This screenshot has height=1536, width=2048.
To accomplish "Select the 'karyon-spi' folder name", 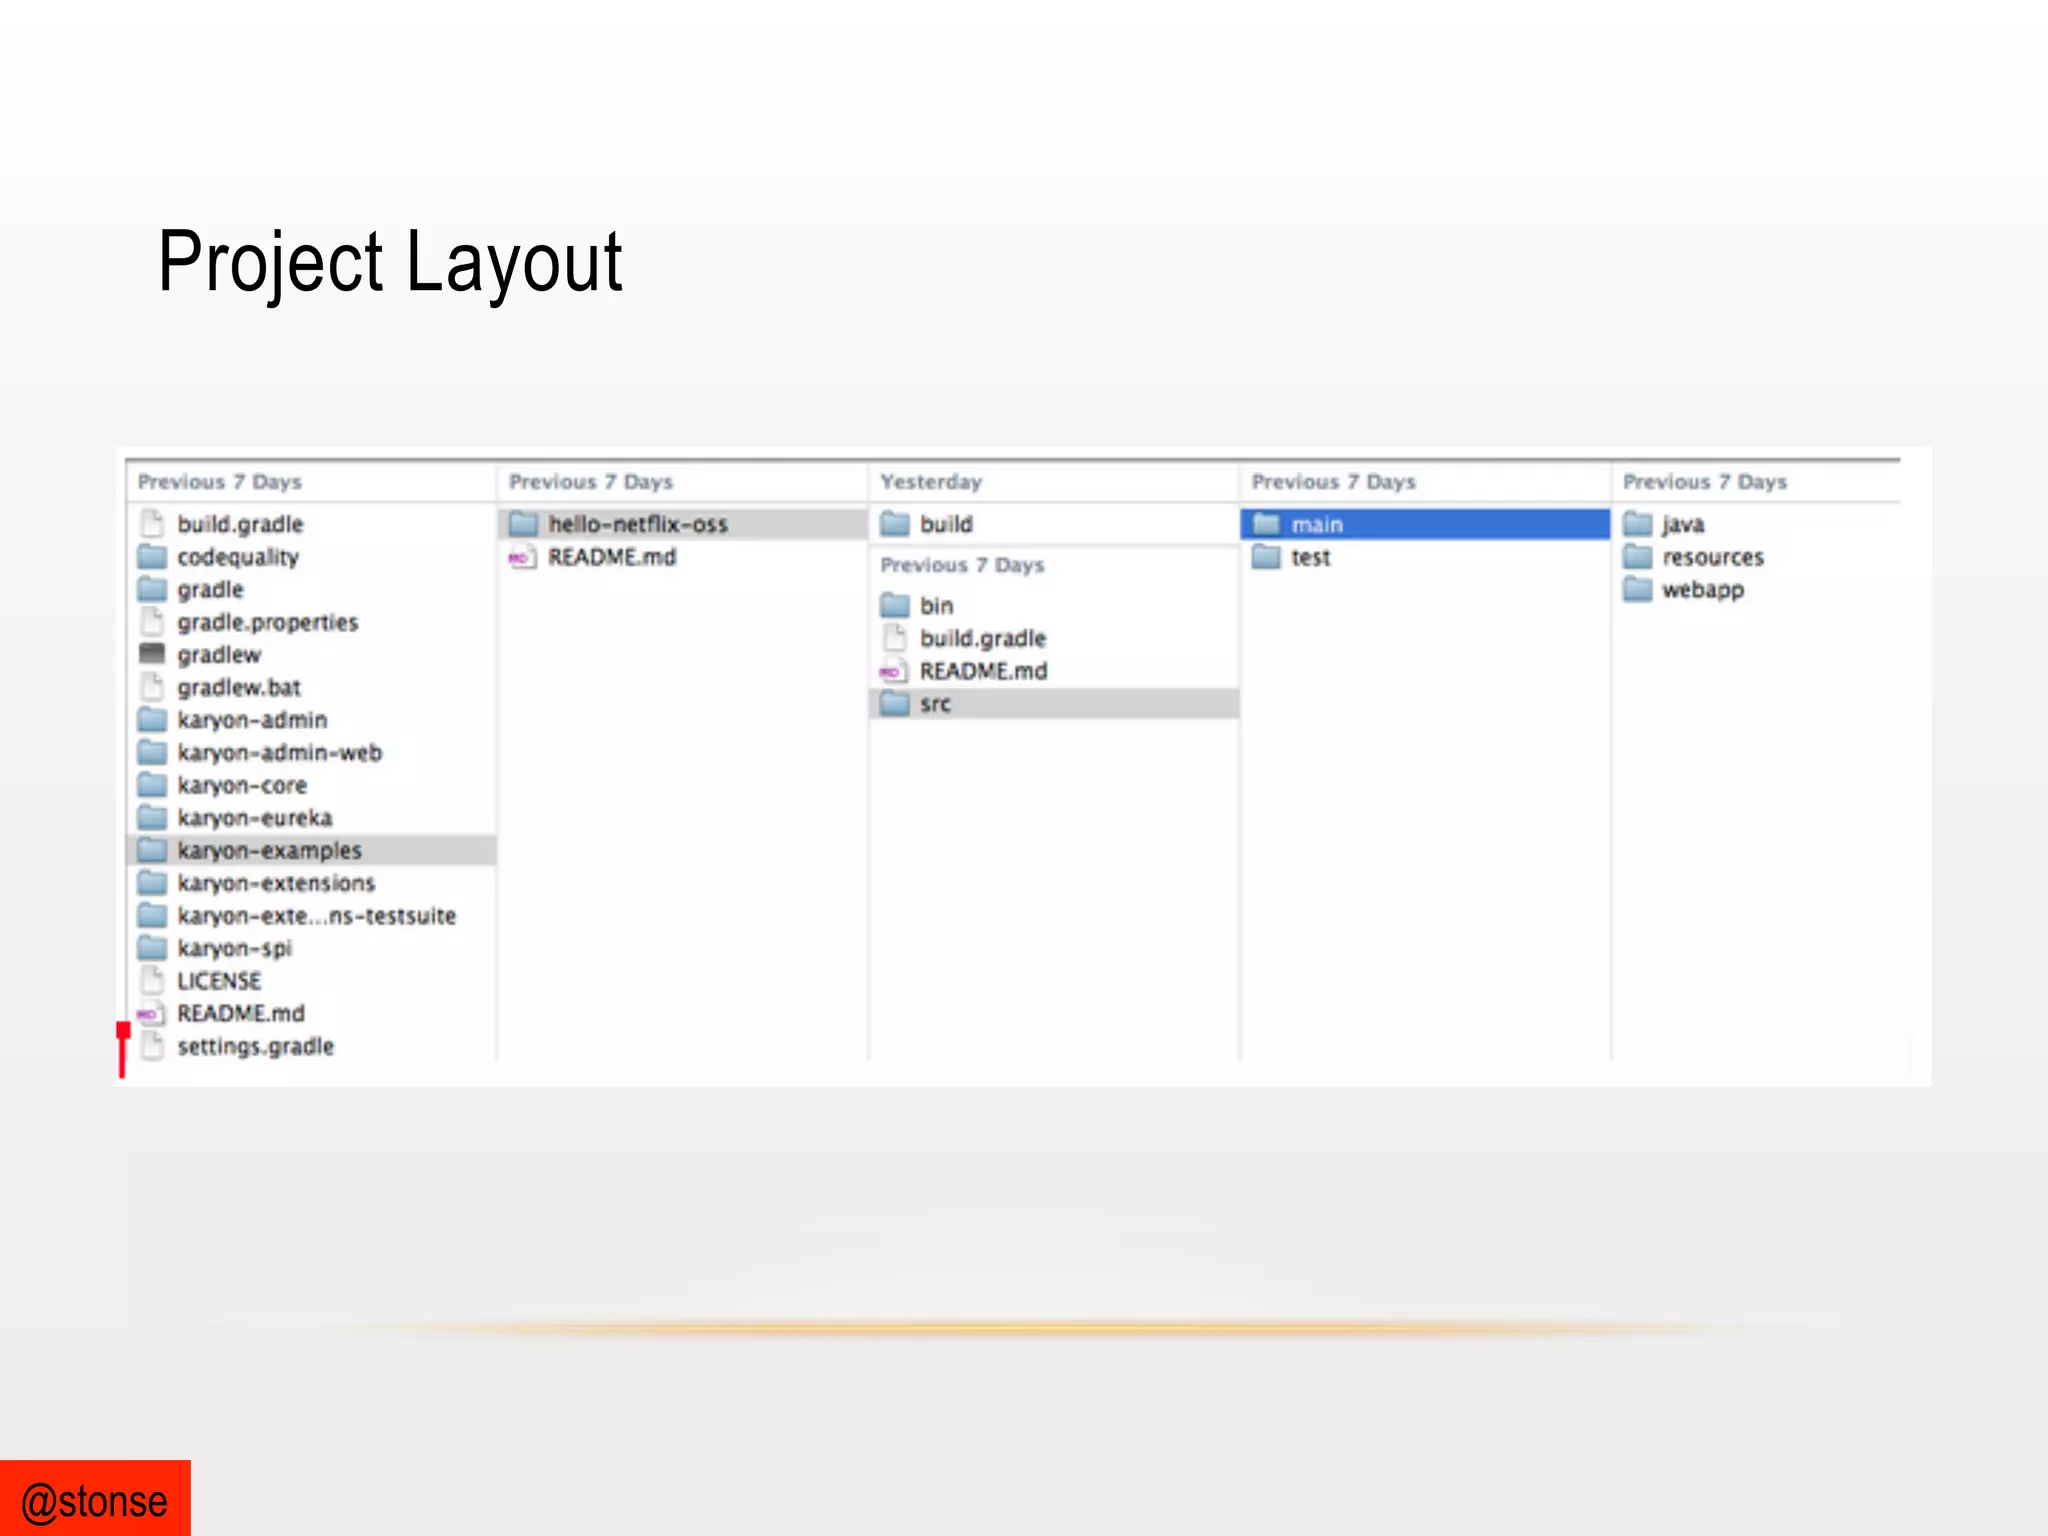I will [235, 948].
